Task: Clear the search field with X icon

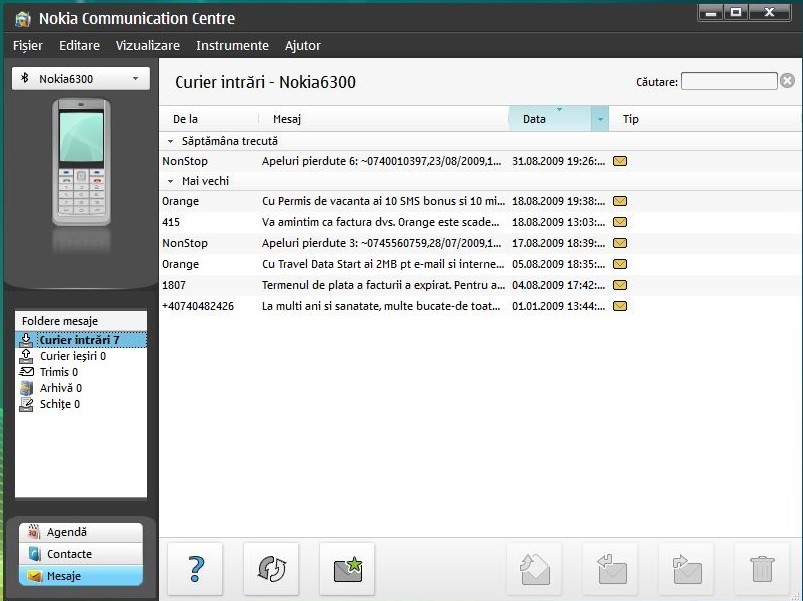Action: pos(788,81)
